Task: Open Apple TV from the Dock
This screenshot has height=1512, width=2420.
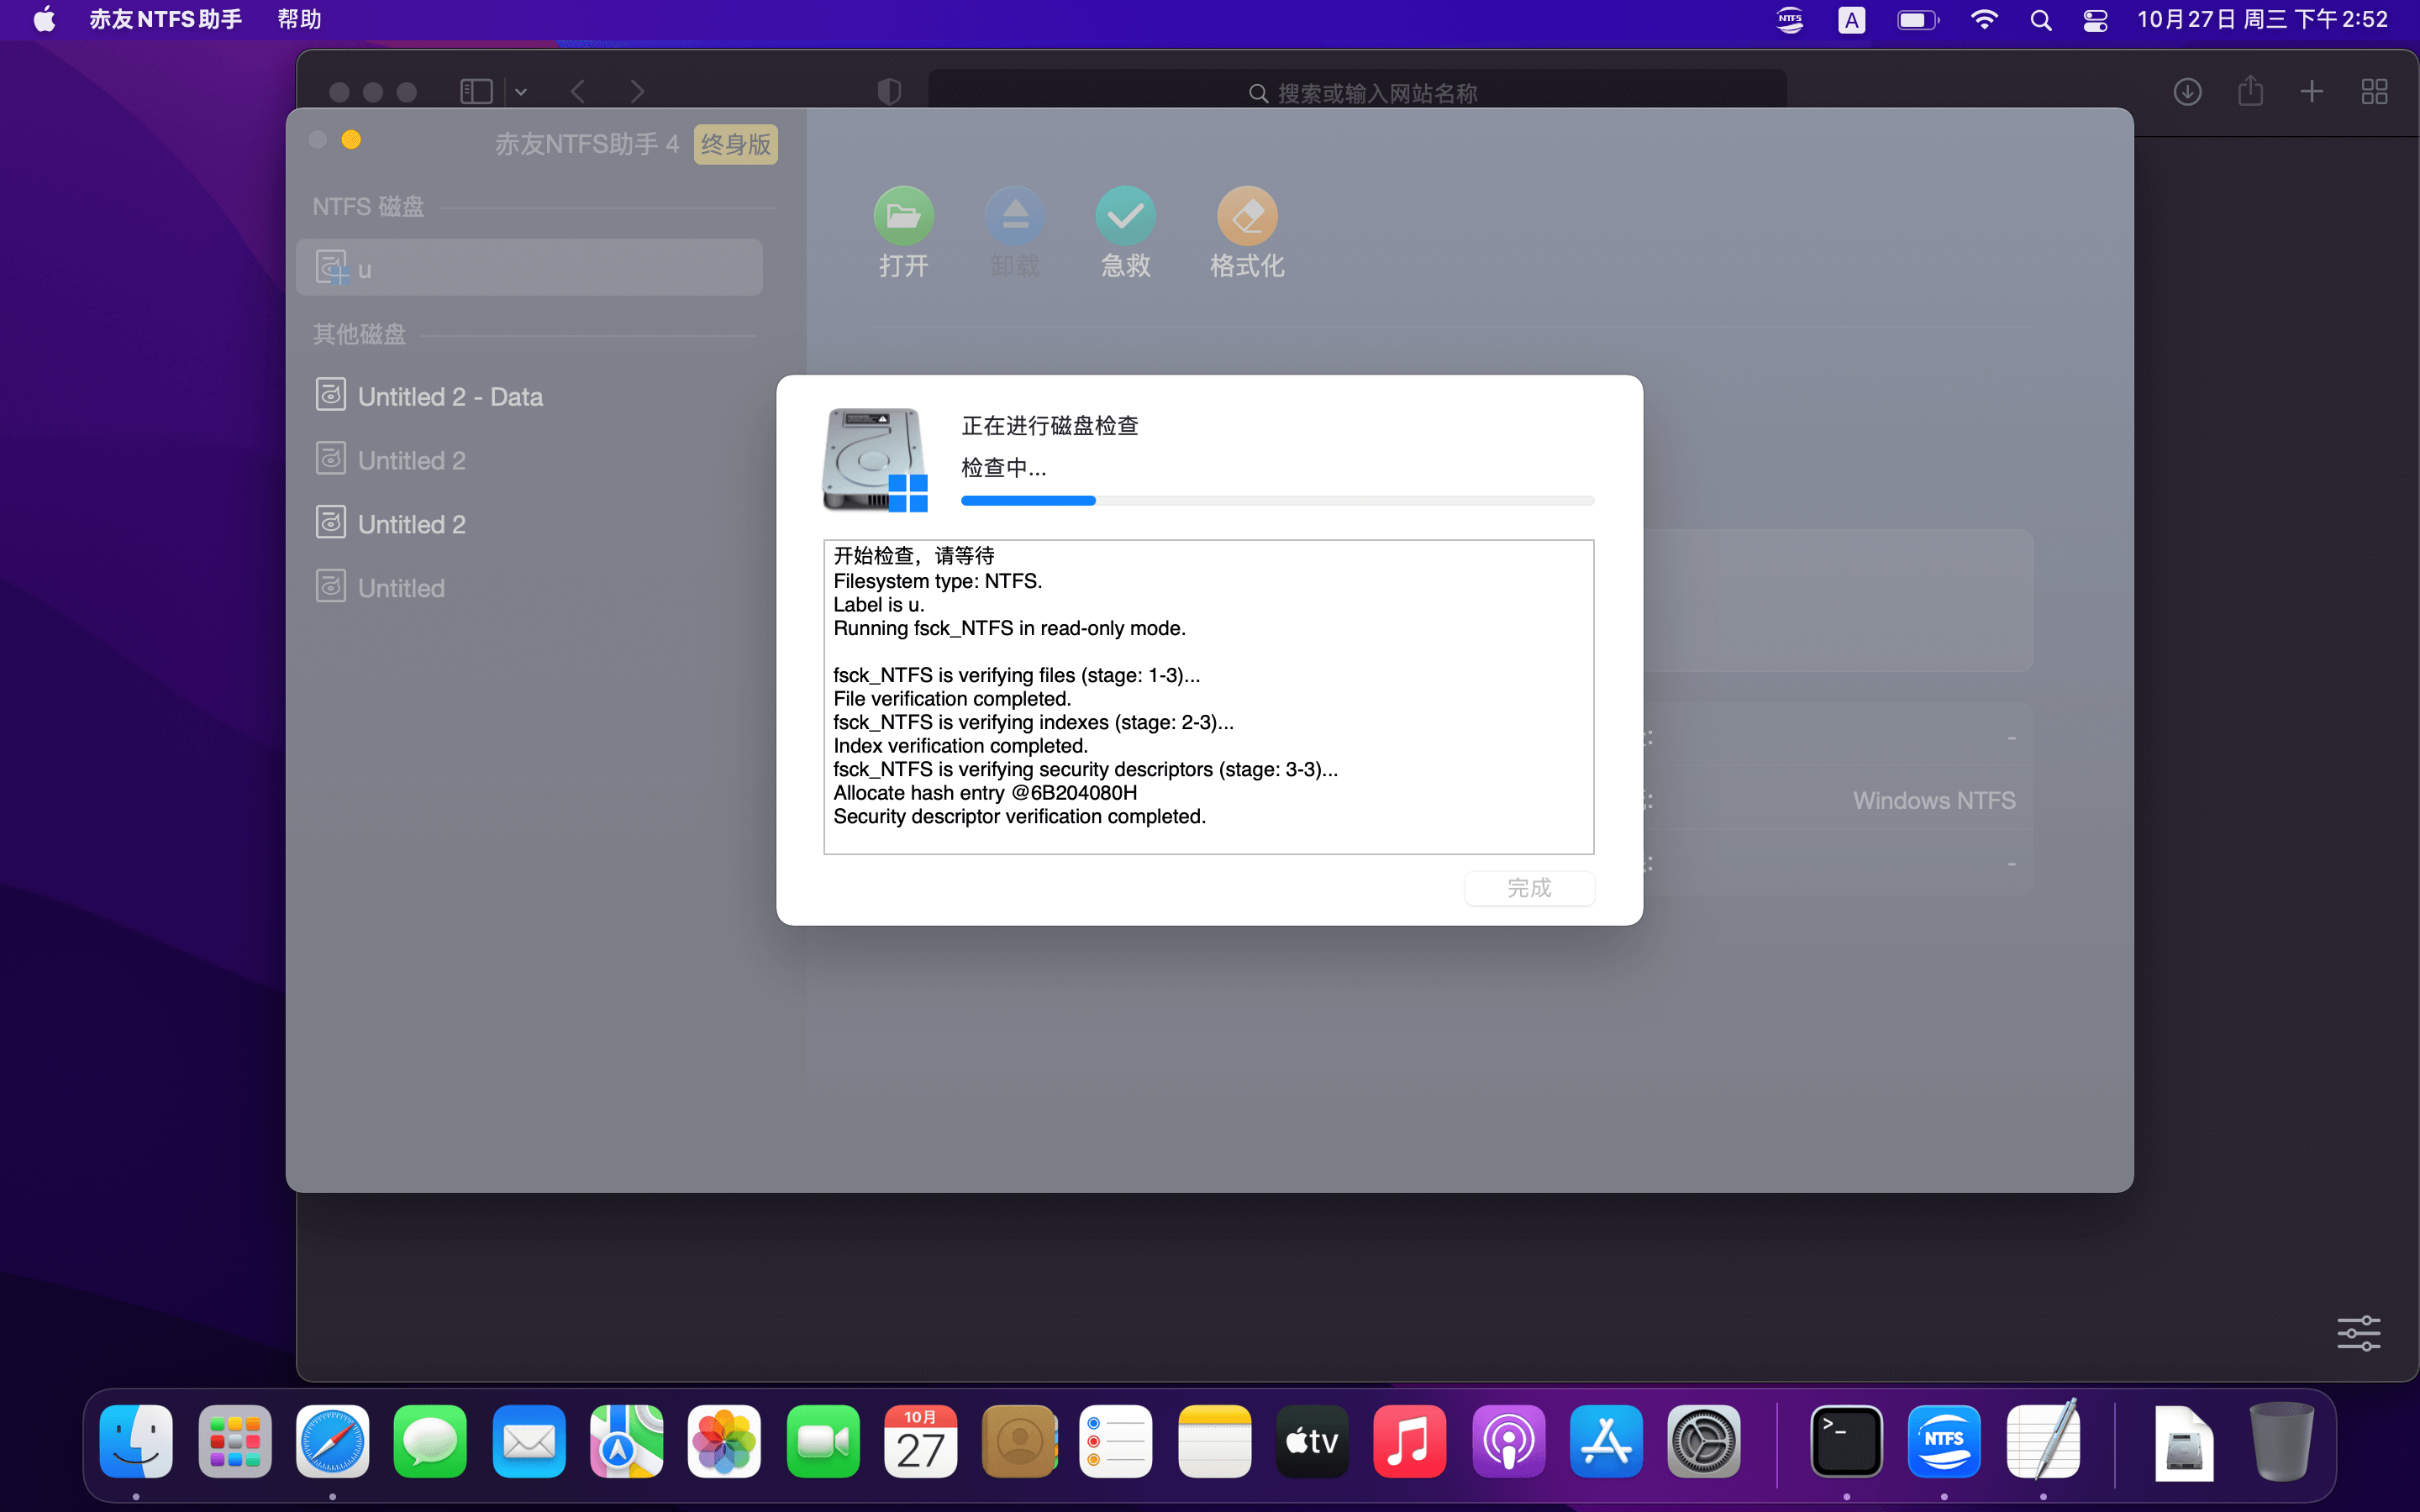Action: [1312, 1441]
